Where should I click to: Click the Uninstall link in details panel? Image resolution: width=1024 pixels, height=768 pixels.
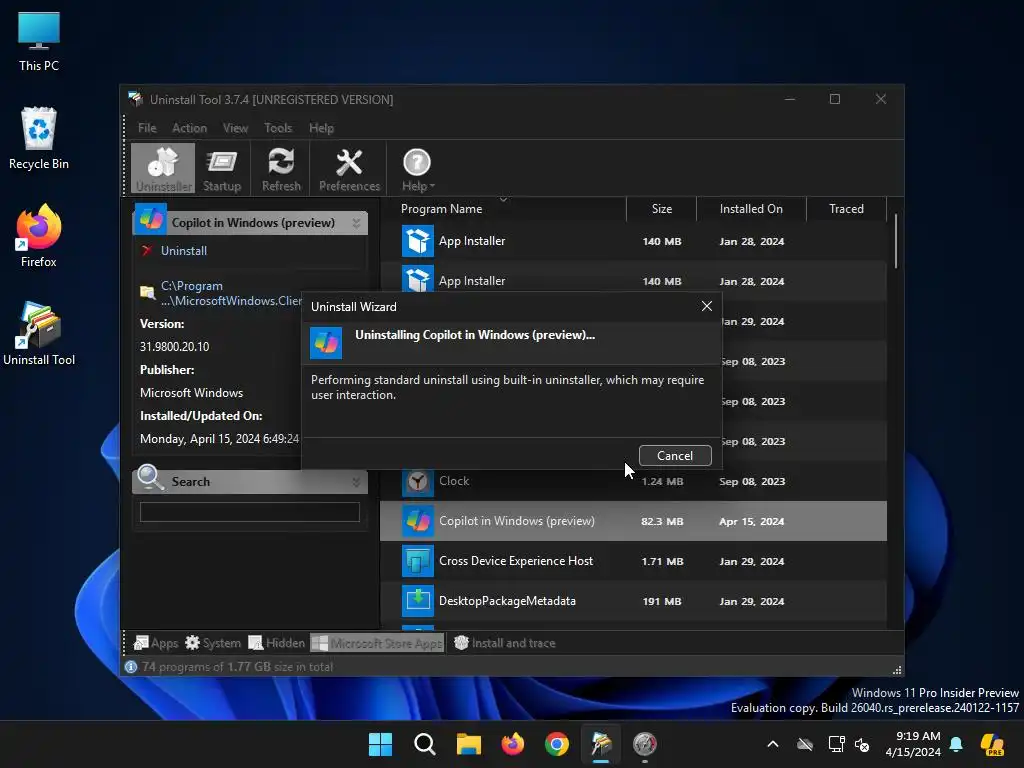pyautogui.click(x=184, y=251)
